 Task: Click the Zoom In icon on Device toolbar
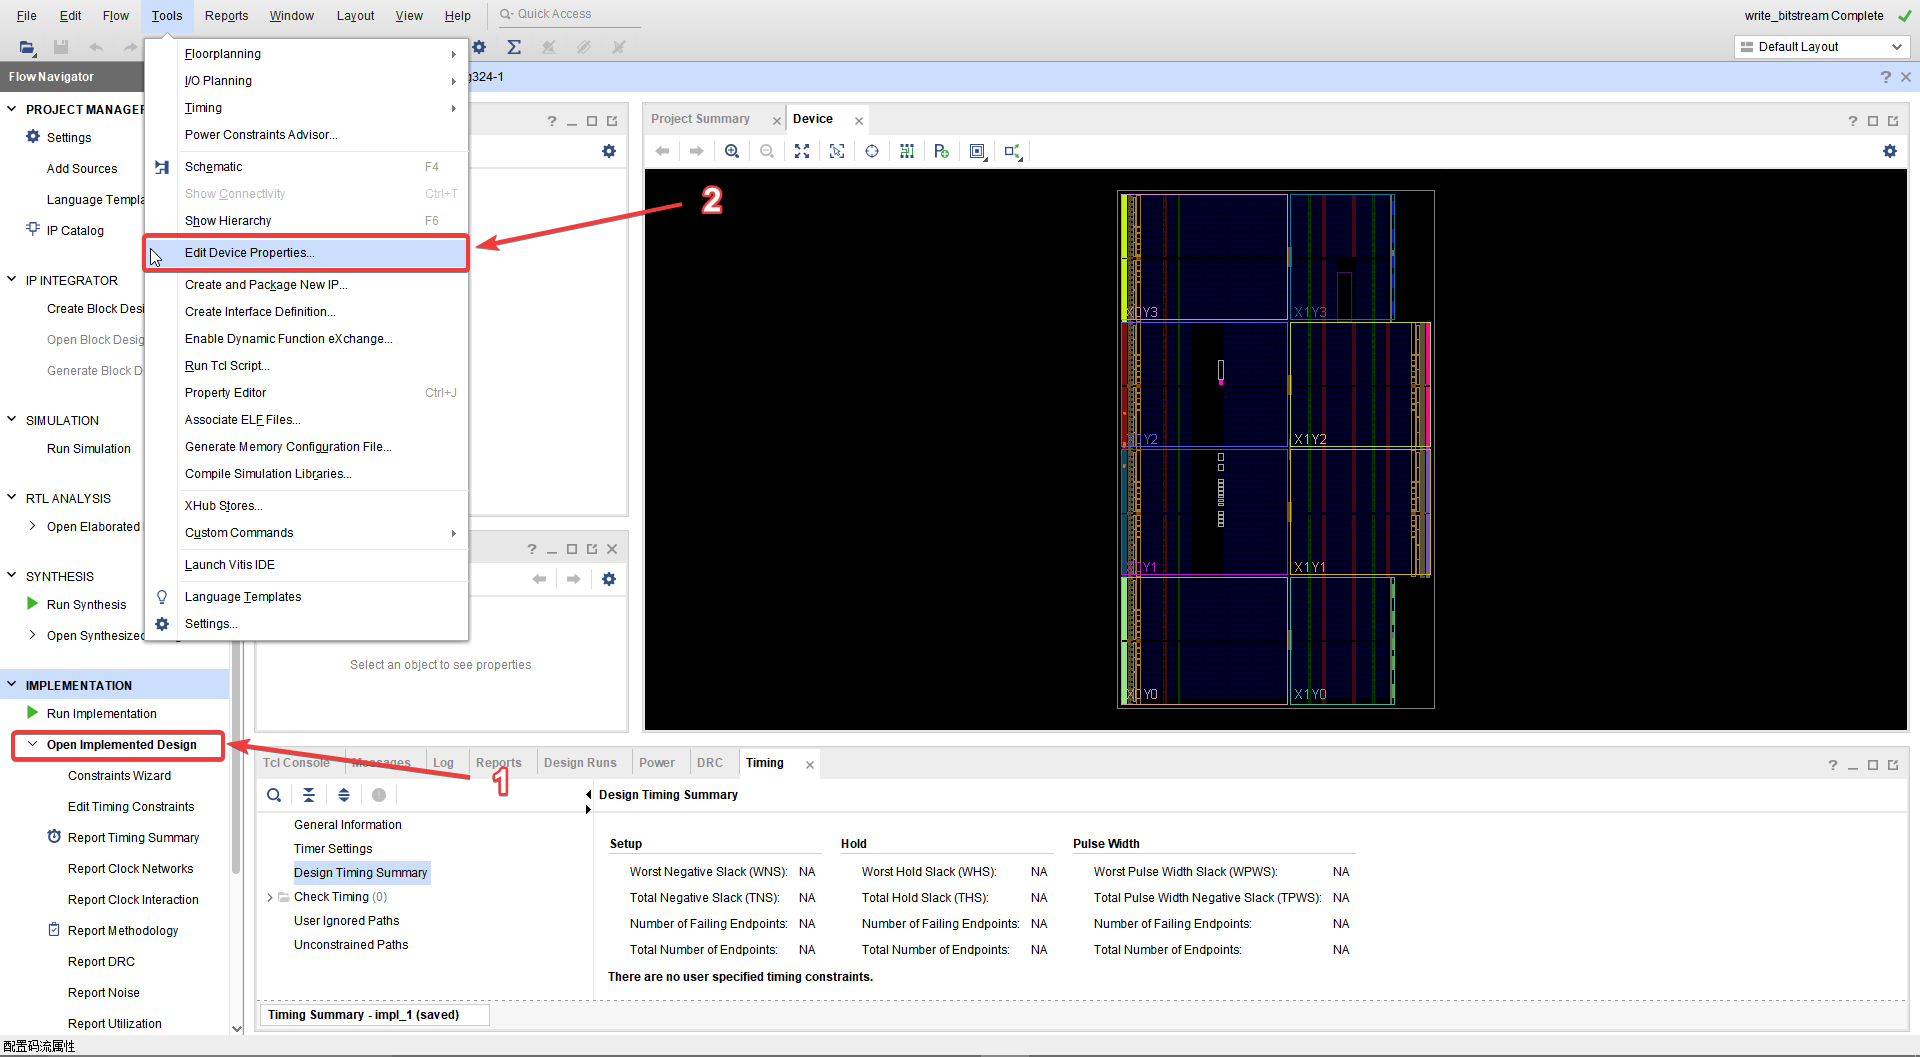point(732,151)
